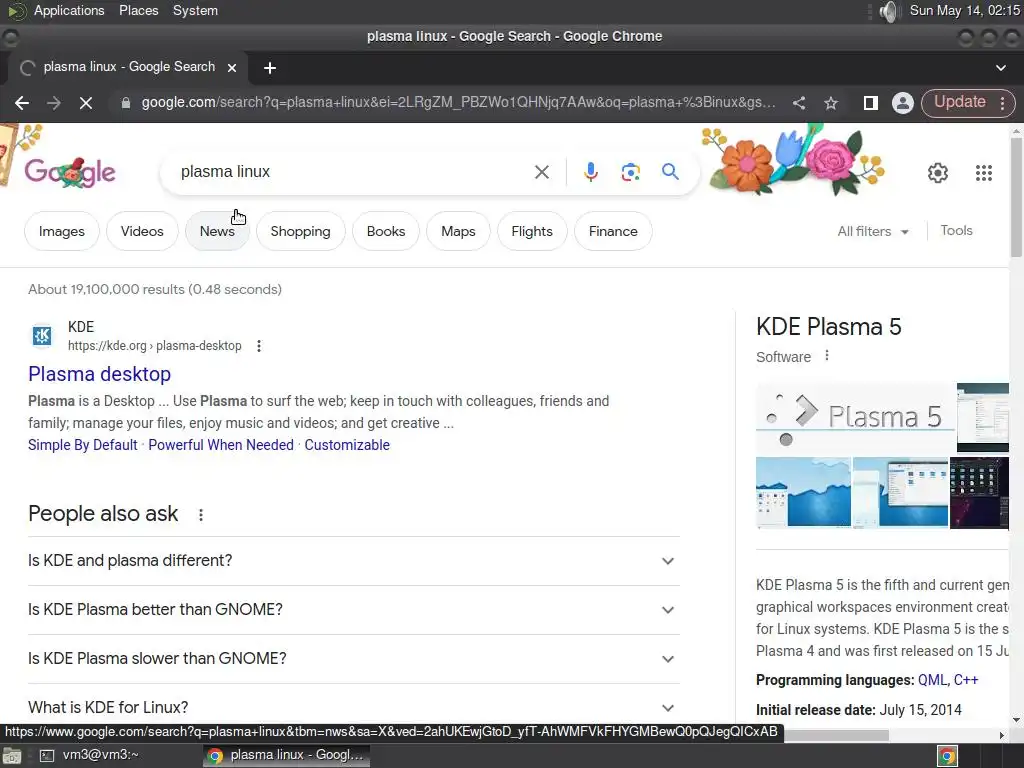The height and width of the screenshot is (768, 1024).
Task: Open the Simple By Default sitelink
Action: [82, 445]
